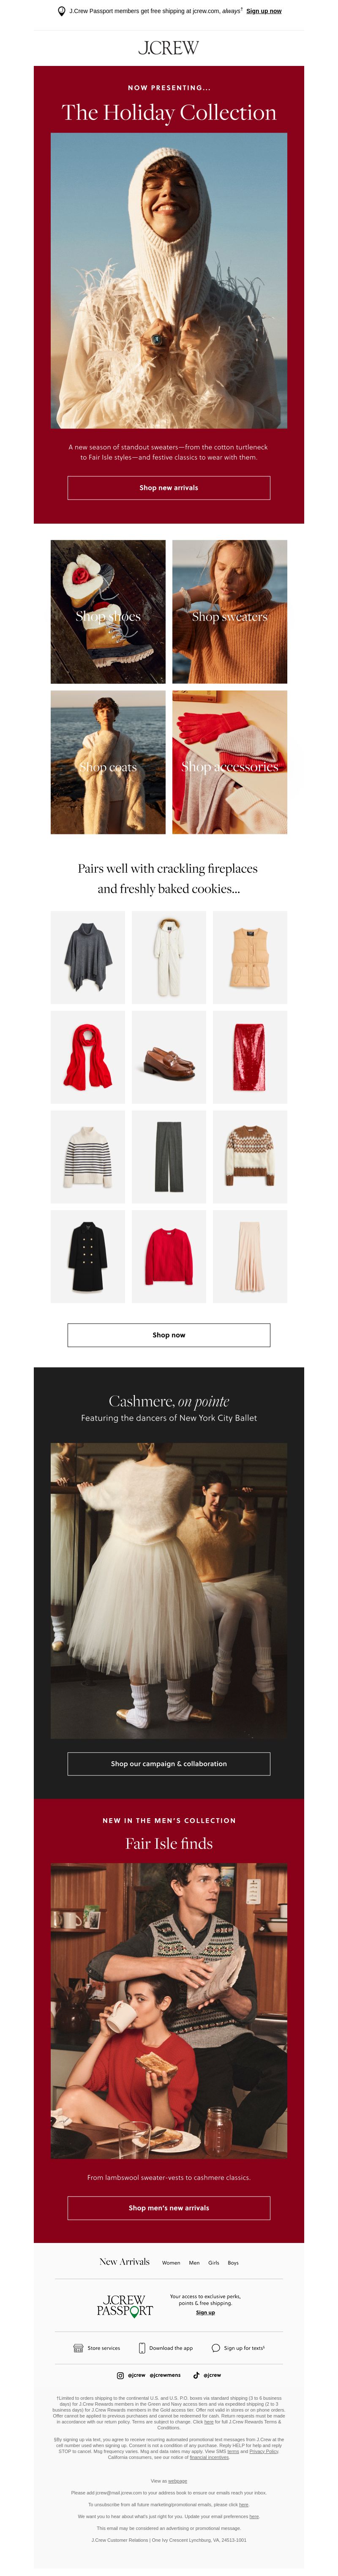Screen dimensions: 338x2576
Task: Open the Shop shoes image tile
Action: tap(108, 612)
